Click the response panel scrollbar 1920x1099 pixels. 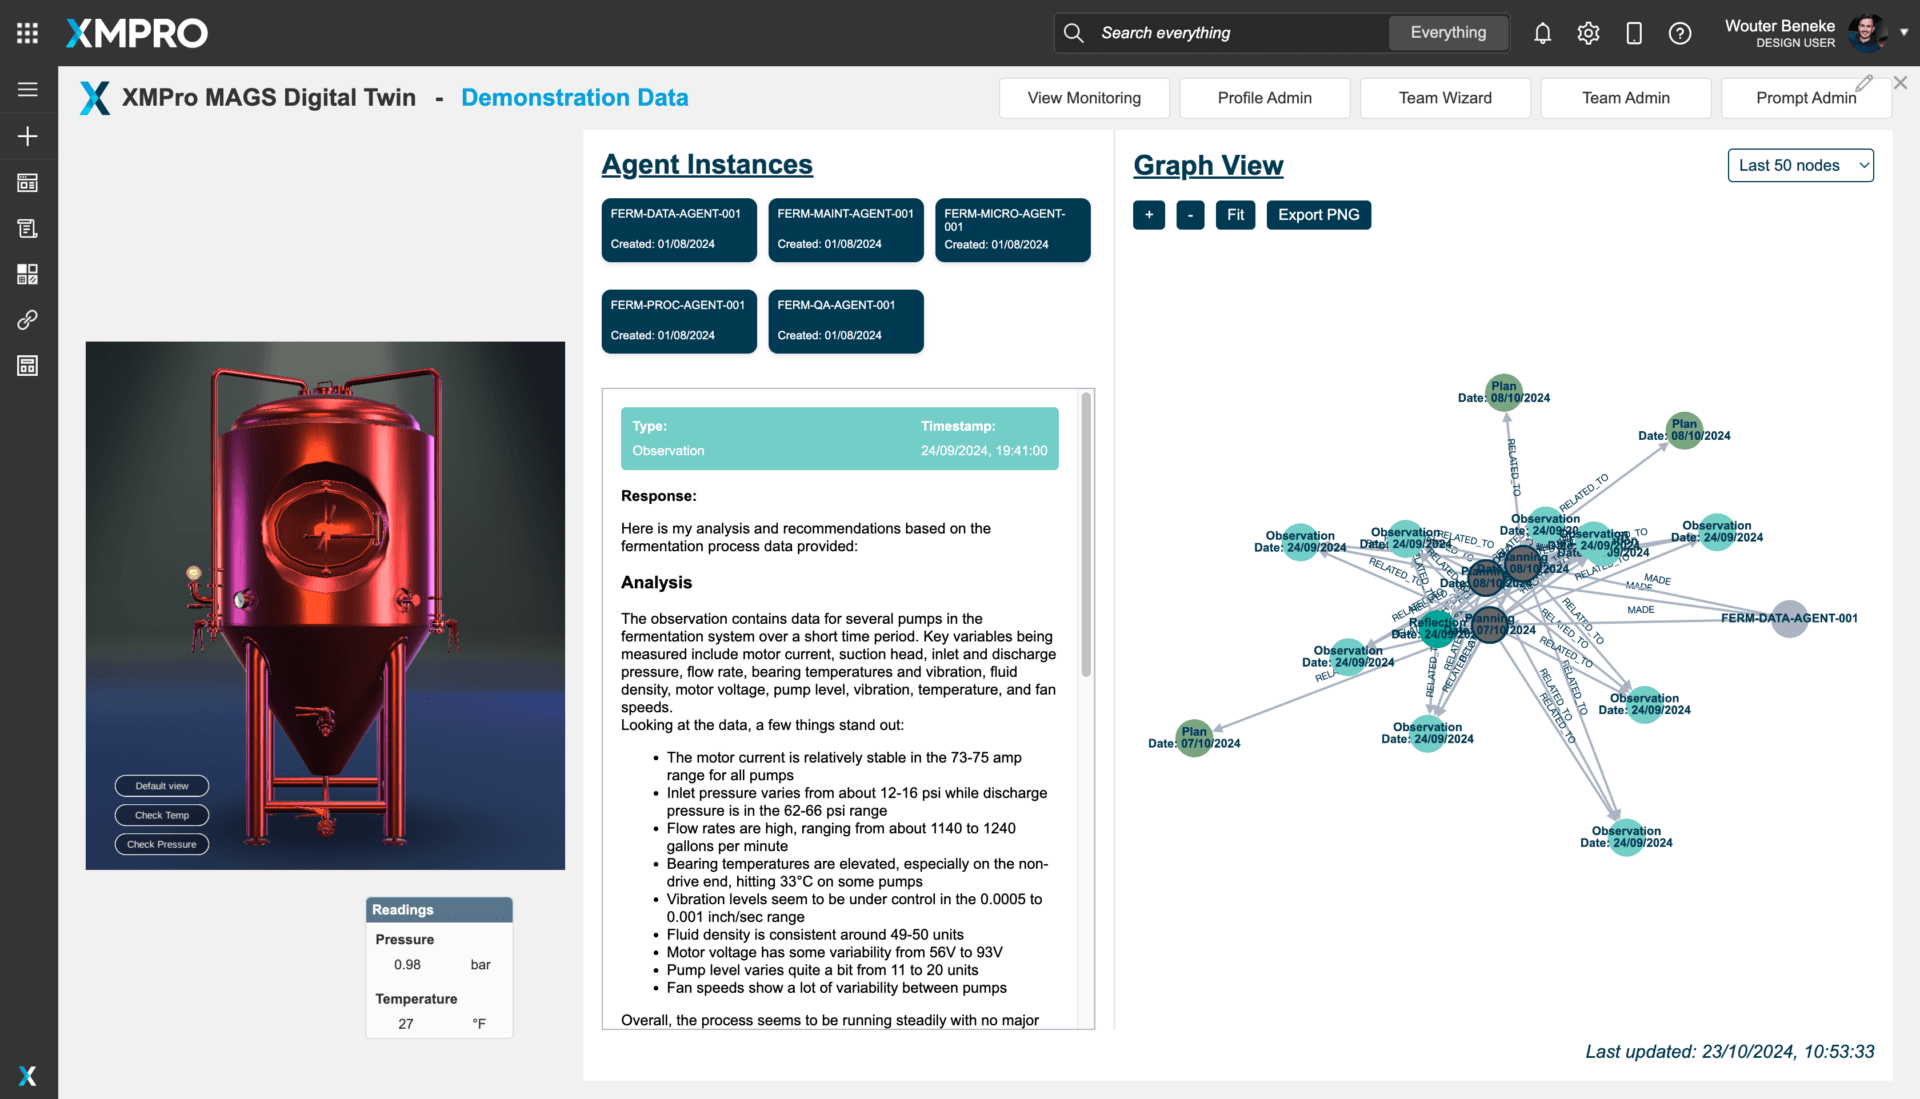(x=1086, y=535)
